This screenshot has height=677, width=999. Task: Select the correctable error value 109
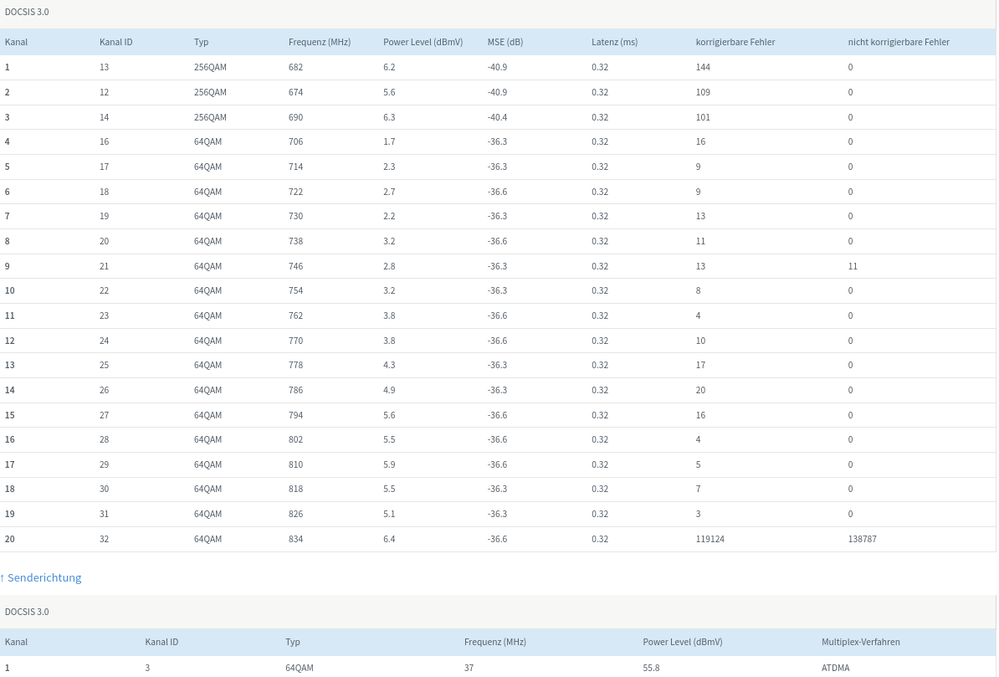point(703,92)
